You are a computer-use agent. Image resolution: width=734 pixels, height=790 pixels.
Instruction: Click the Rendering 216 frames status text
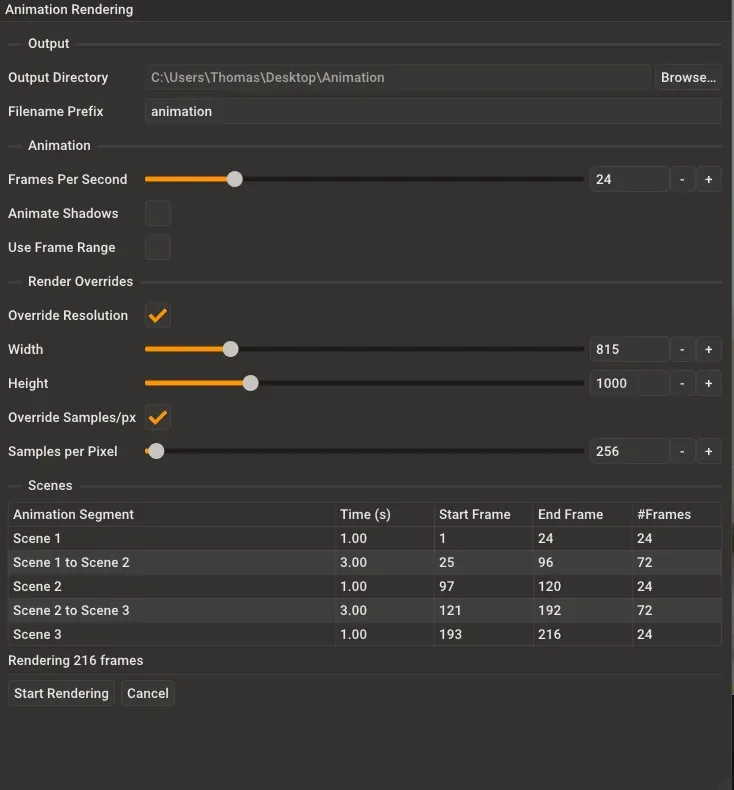[76, 661]
